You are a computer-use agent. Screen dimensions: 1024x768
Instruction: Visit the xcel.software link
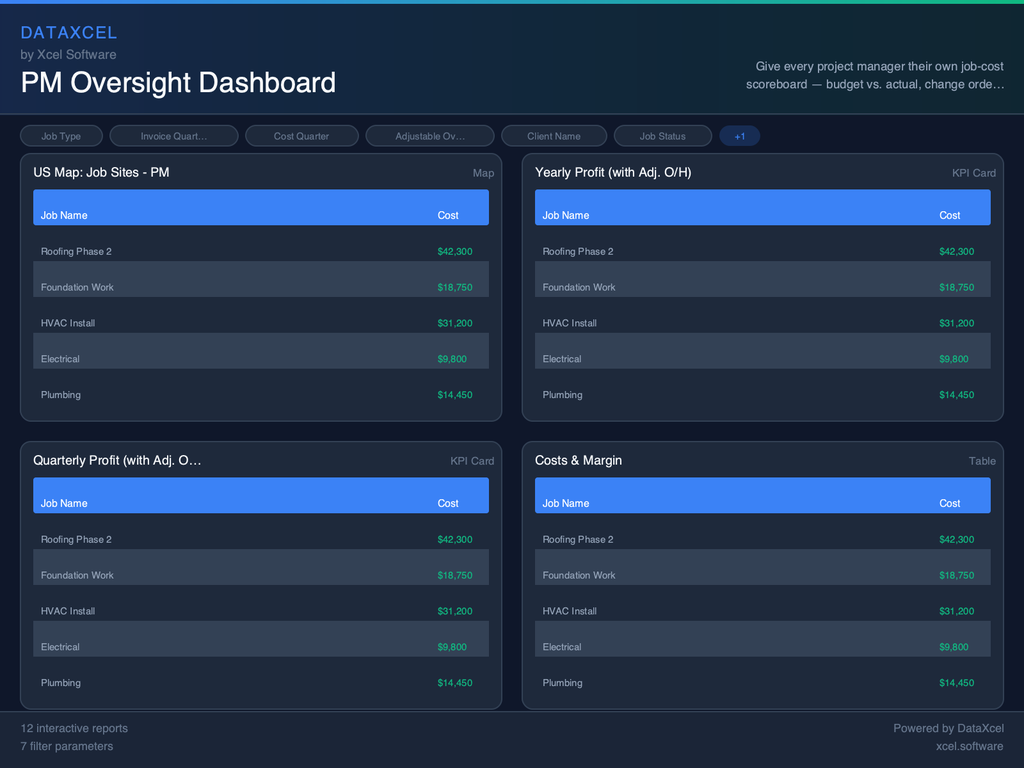click(969, 746)
